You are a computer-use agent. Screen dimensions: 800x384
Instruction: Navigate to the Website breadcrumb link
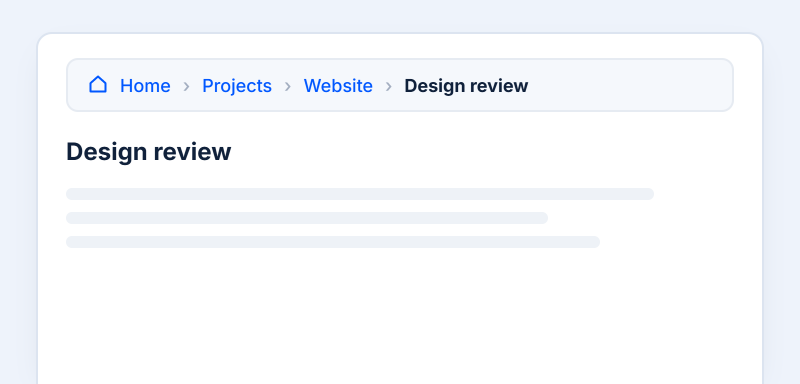(x=338, y=86)
